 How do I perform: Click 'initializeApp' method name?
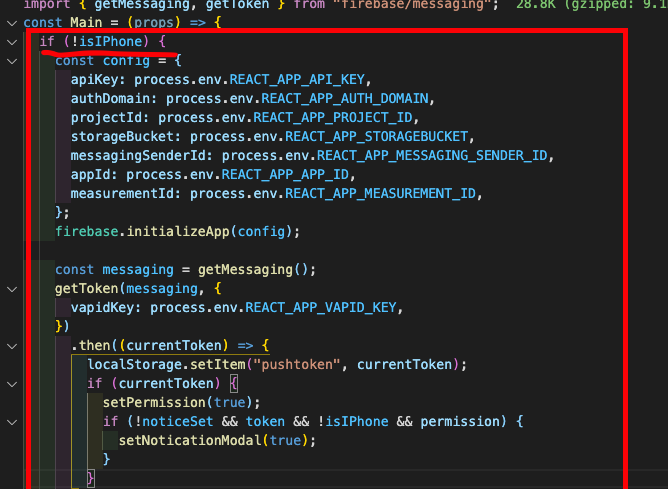[178, 232]
